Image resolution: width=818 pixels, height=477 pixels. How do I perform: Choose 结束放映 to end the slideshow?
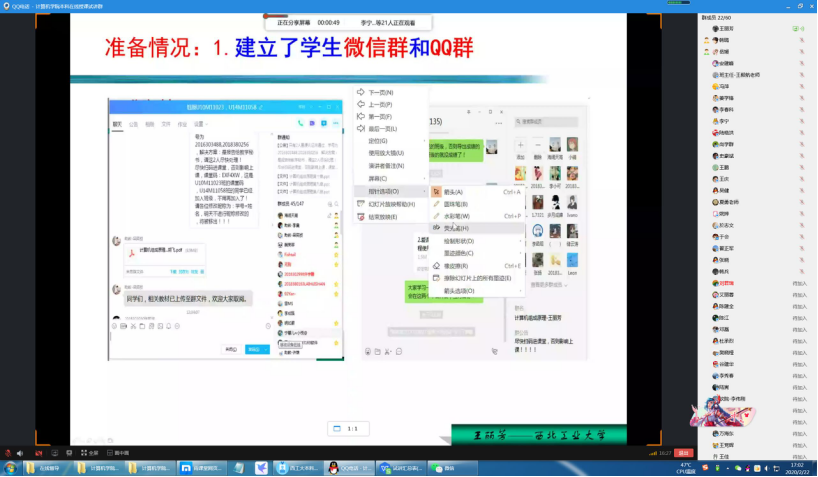pyautogui.click(x=382, y=215)
